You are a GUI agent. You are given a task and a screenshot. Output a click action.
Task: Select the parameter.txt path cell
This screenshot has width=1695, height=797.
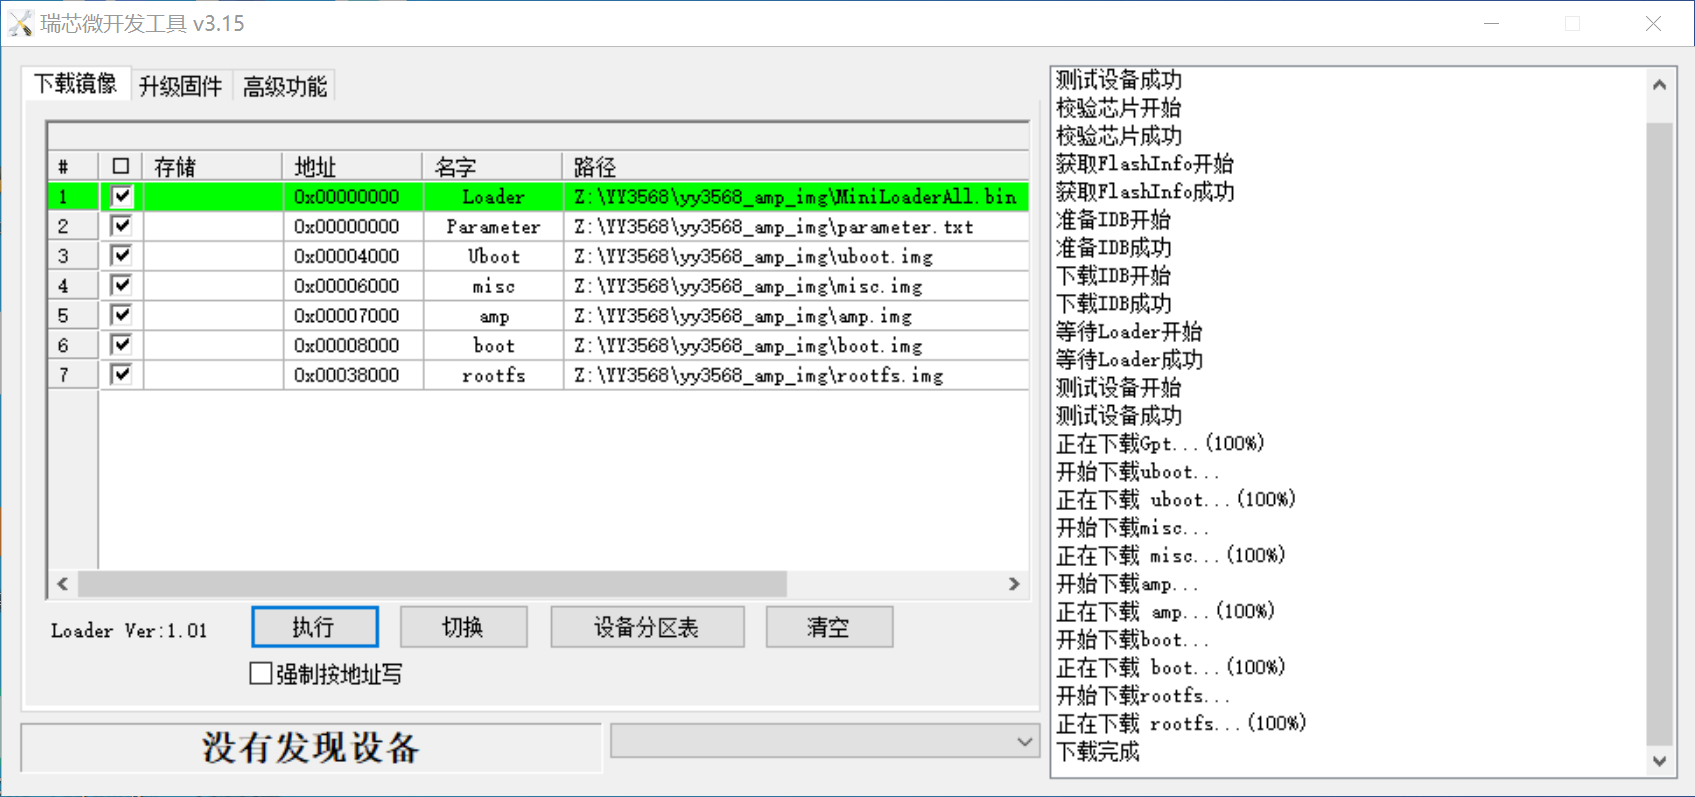pyautogui.click(x=796, y=226)
